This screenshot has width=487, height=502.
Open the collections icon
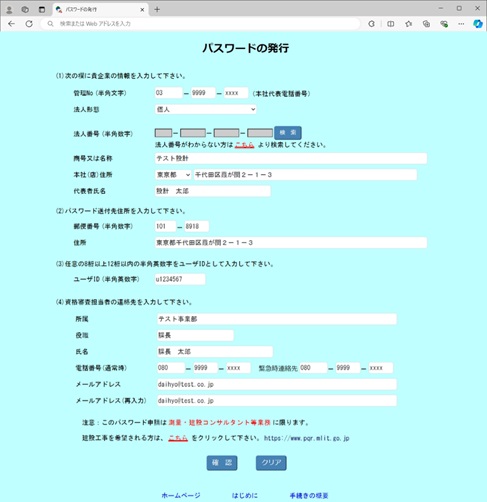[426, 24]
